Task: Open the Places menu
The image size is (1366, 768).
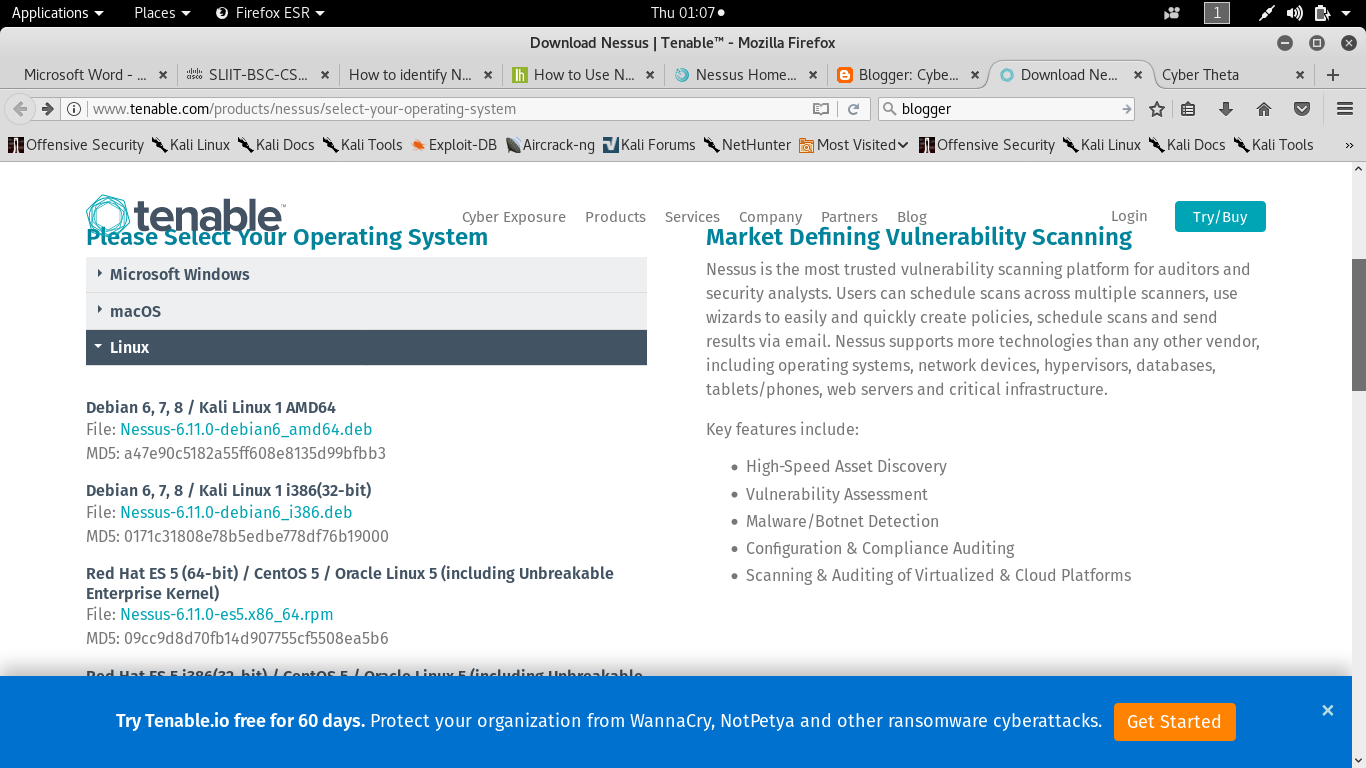Action: [x=162, y=13]
